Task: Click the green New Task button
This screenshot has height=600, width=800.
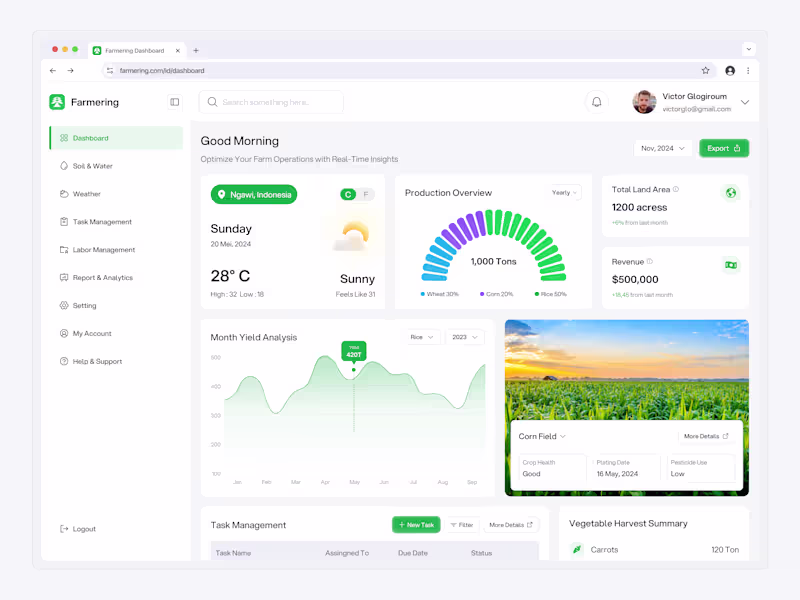Action: [x=416, y=524]
